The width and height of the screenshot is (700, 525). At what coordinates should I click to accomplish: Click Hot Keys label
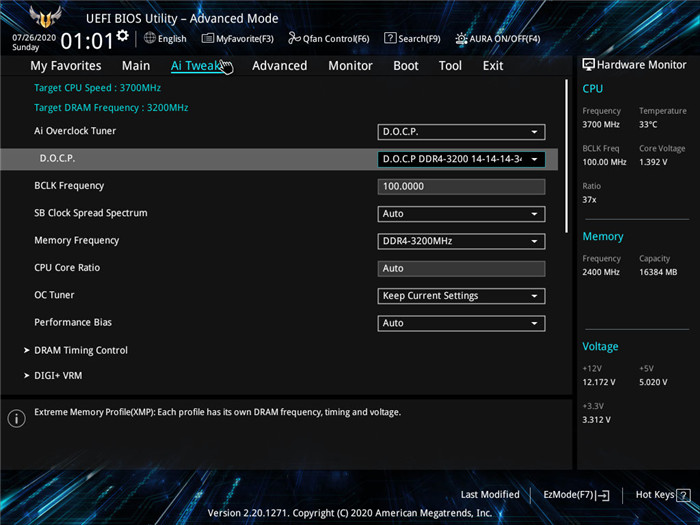655,495
